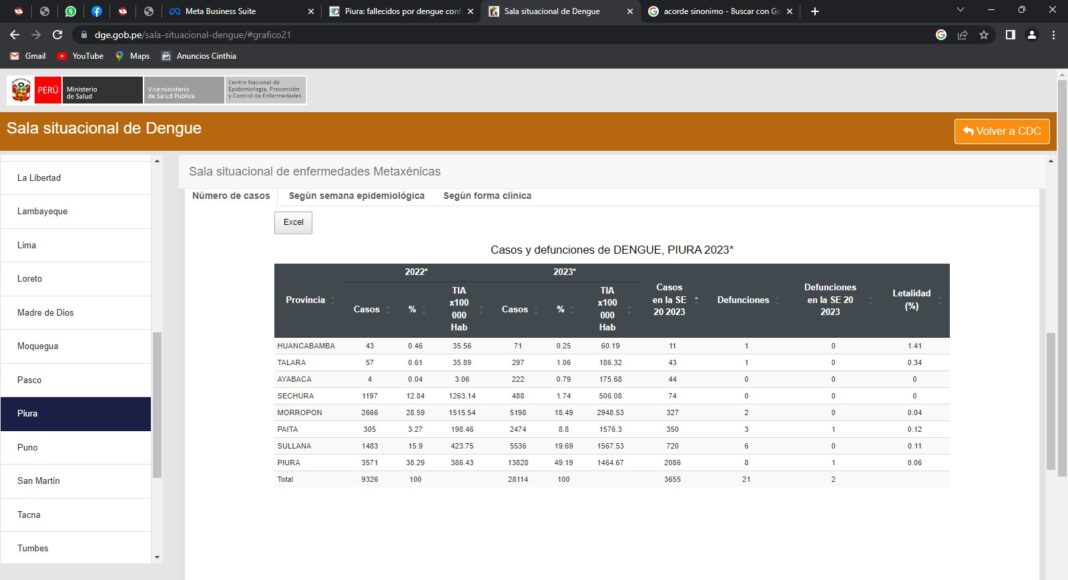This screenshot has width=1068, height=580.
Task: Switch to the acorde sinonimo Google tab
Action: (x=720, y=12)
